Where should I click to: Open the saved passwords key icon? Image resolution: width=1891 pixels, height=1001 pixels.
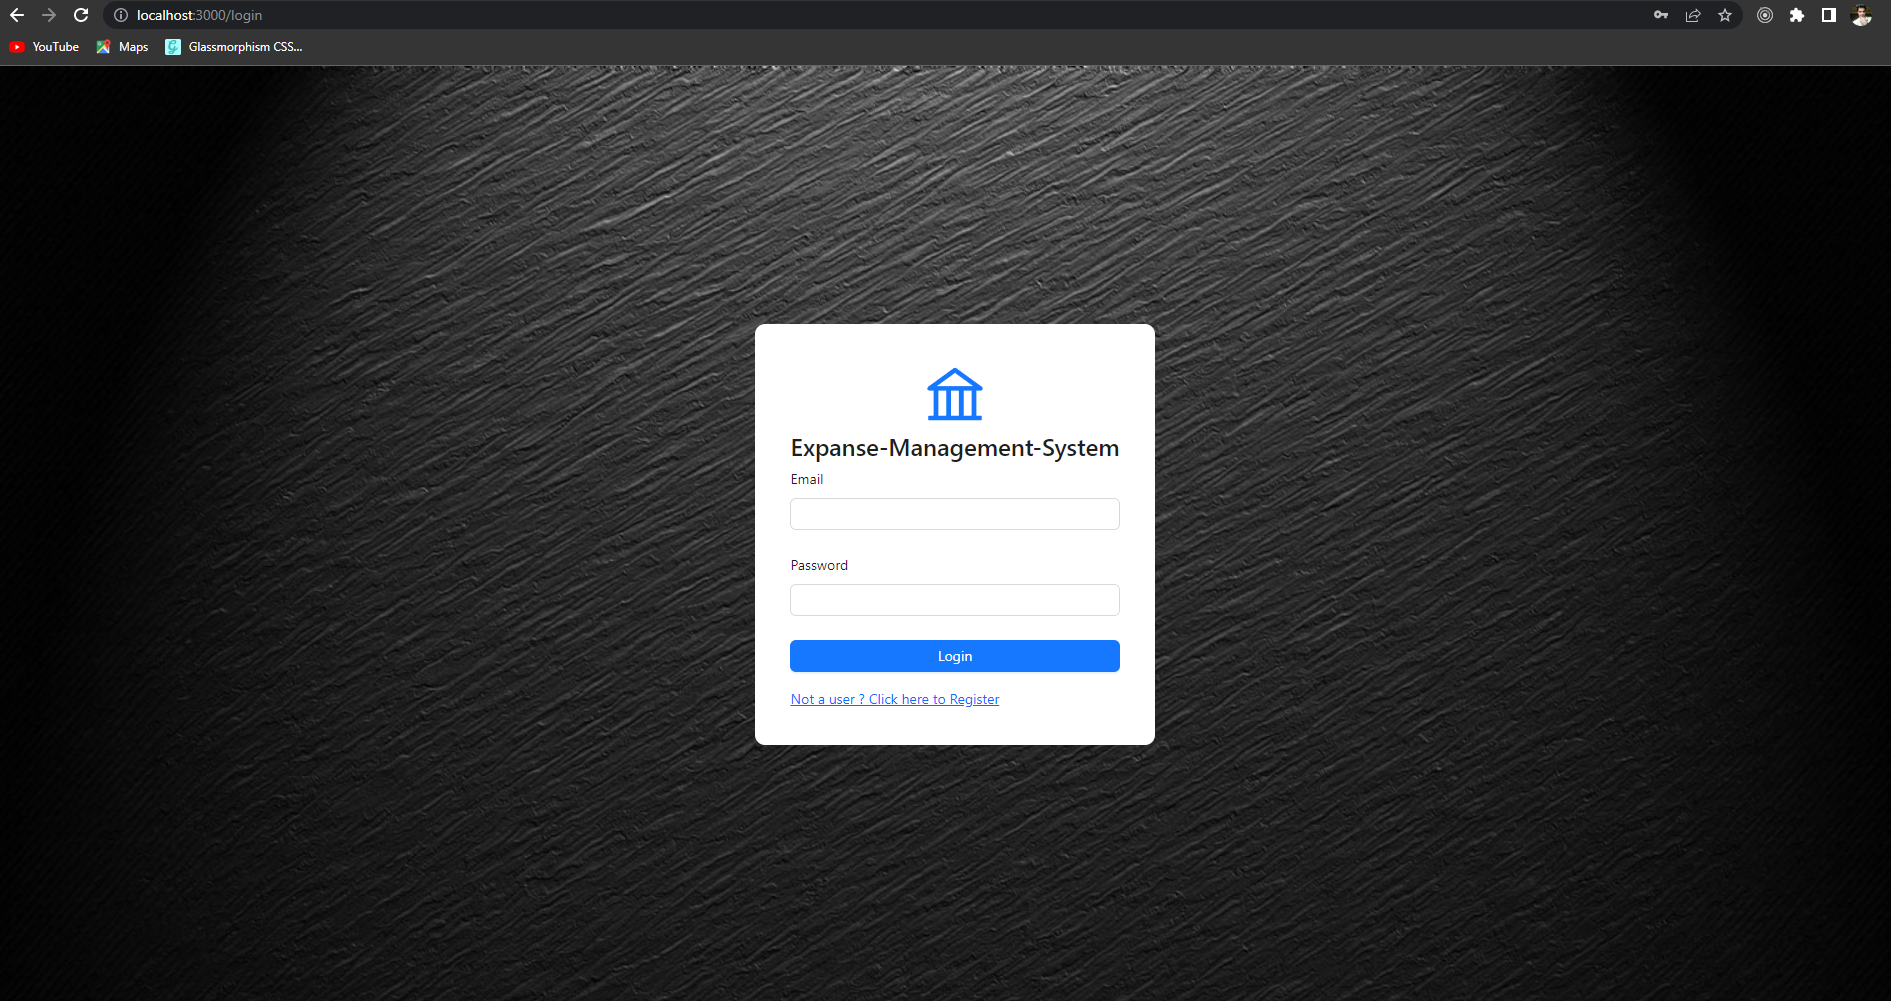(1660, 15)
